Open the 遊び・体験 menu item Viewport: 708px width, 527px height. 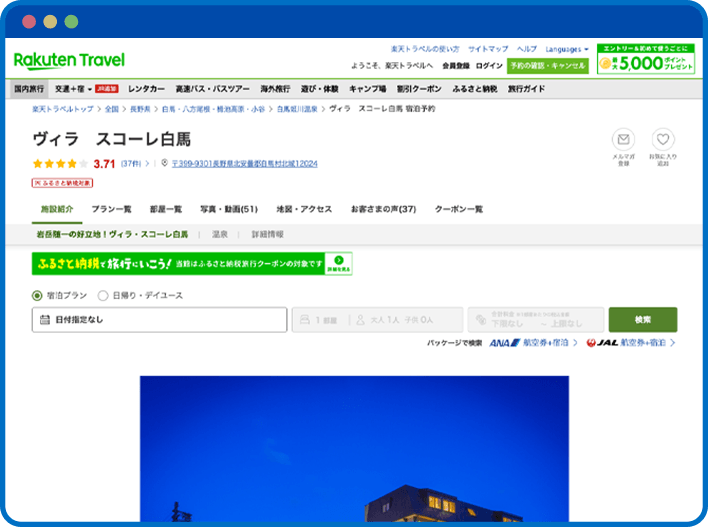coord(319,89)
